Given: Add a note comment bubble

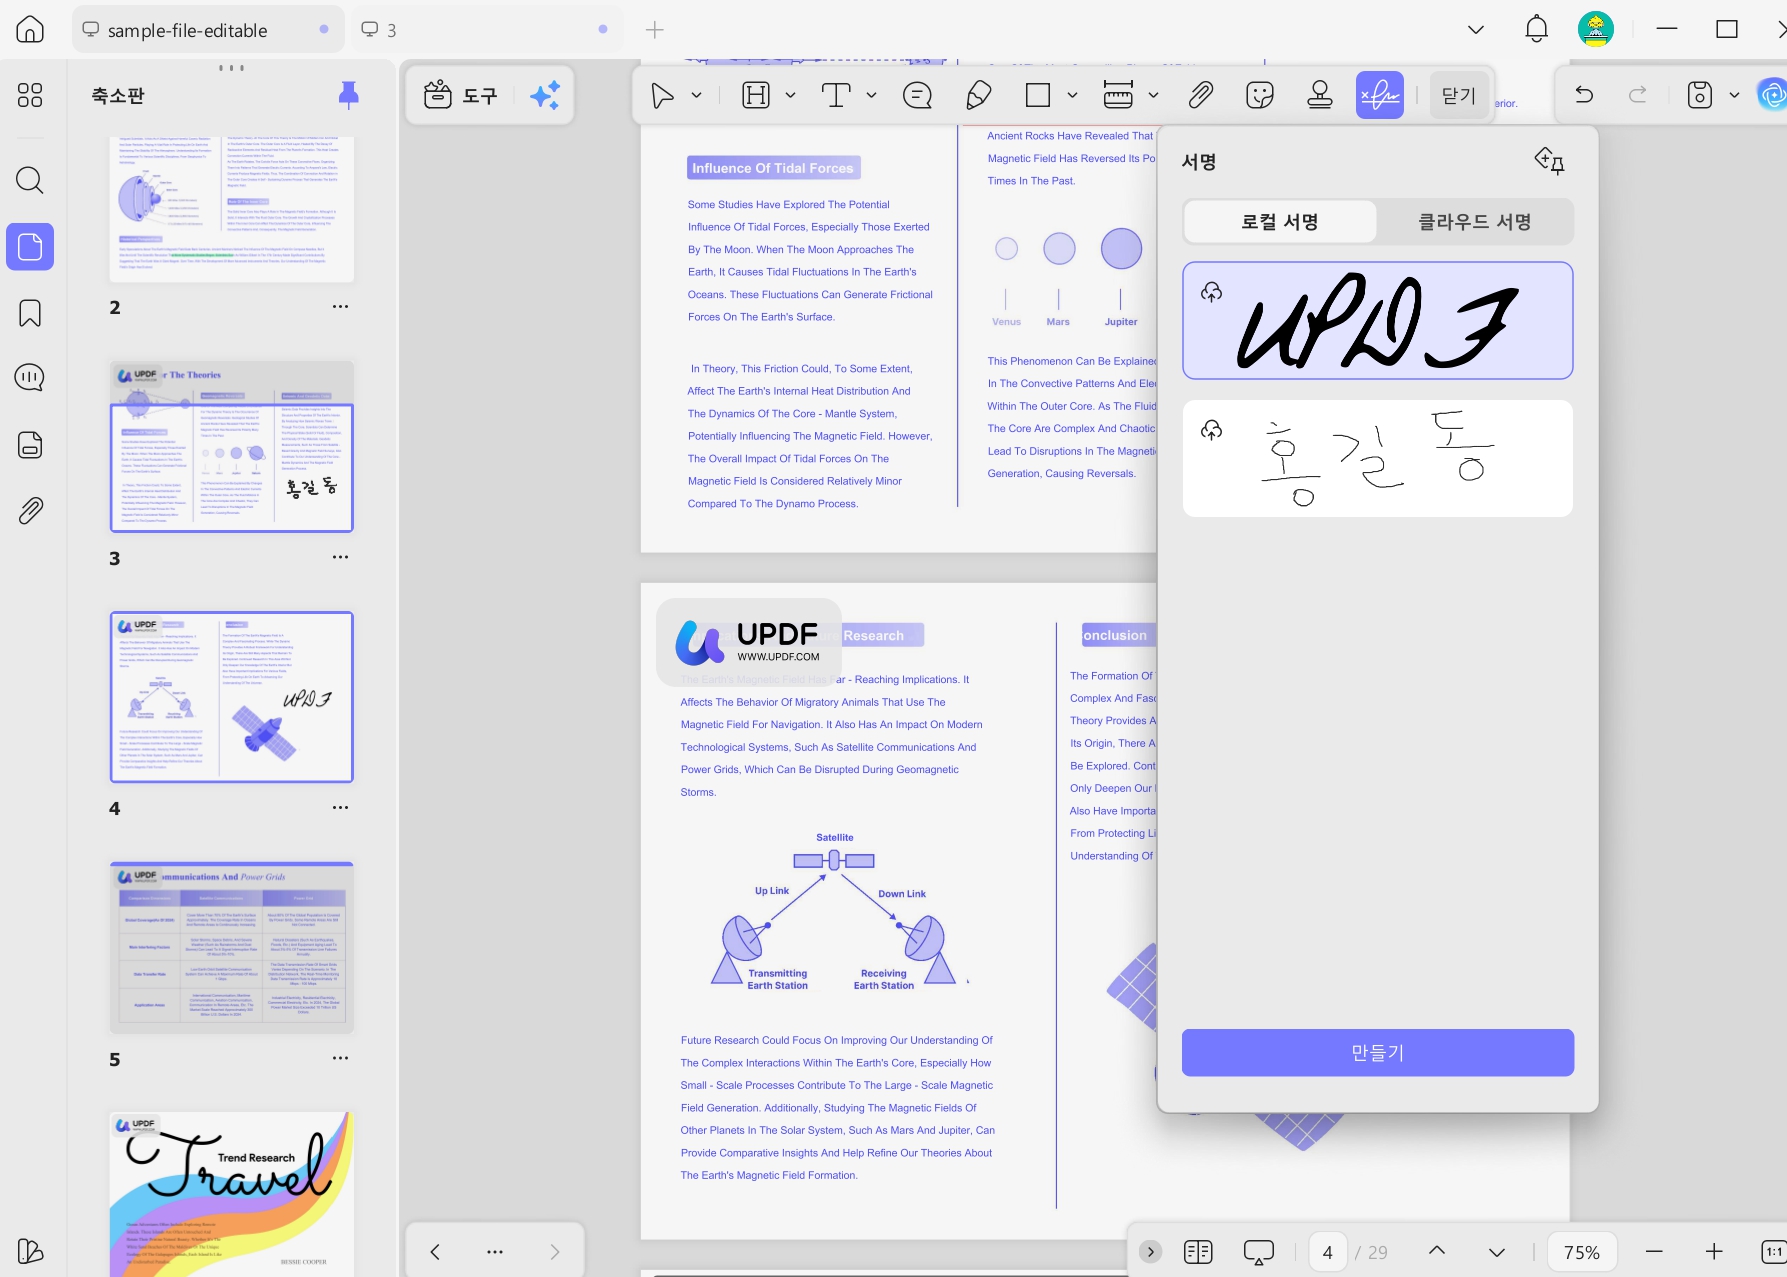Looking at the screenshot, I should (x=917, y=95).
